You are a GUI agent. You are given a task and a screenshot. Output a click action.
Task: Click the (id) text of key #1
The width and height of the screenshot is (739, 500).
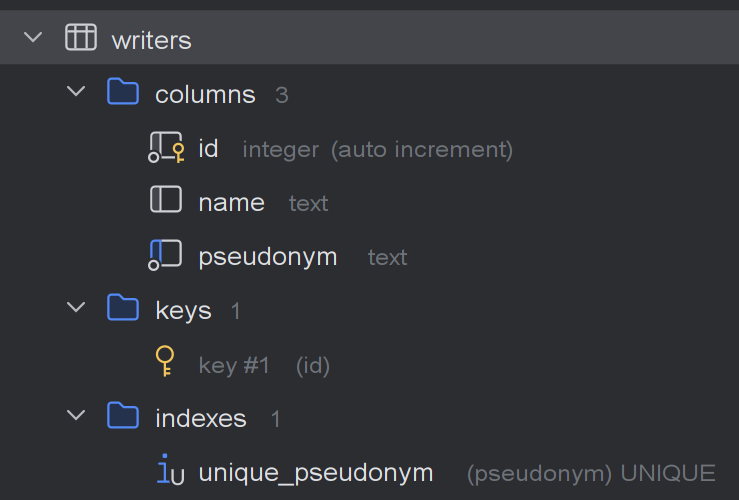312,366
